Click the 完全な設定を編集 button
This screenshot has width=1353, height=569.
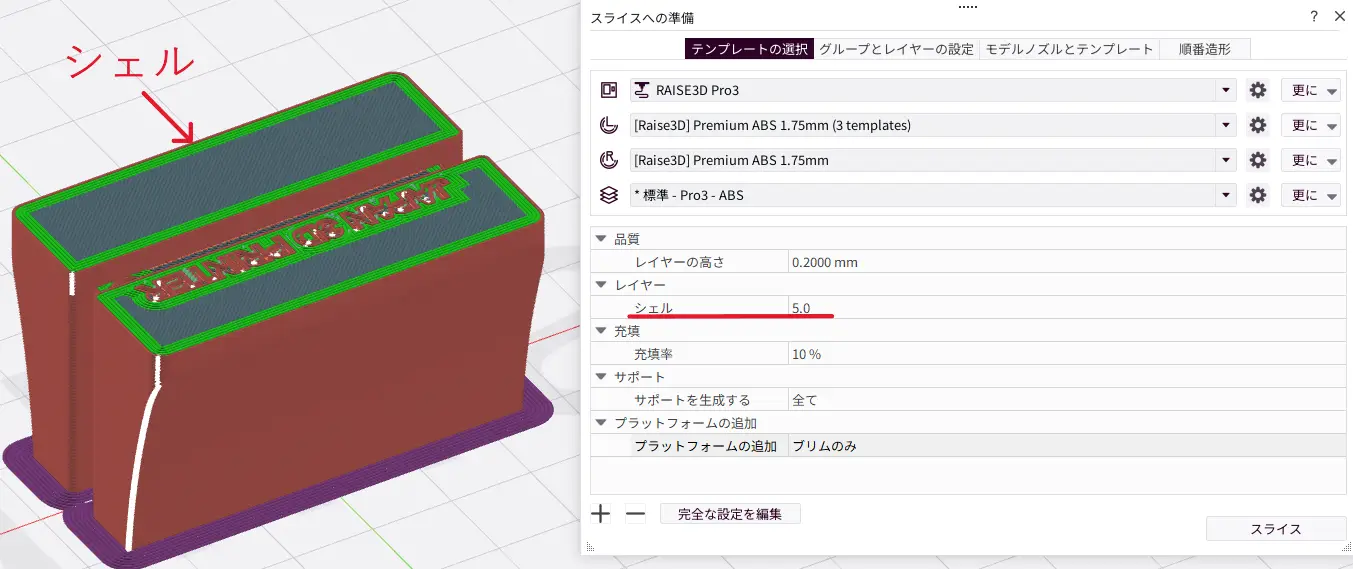coord(730,514)
